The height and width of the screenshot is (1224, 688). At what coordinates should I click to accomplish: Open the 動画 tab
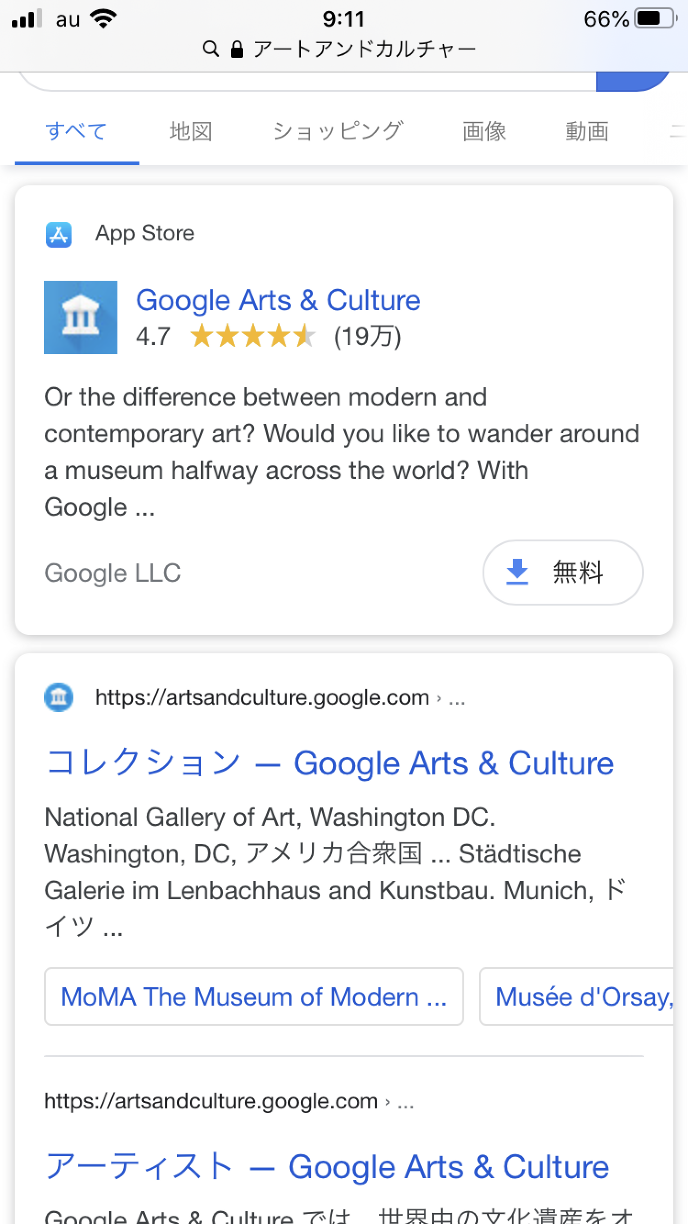587,131
